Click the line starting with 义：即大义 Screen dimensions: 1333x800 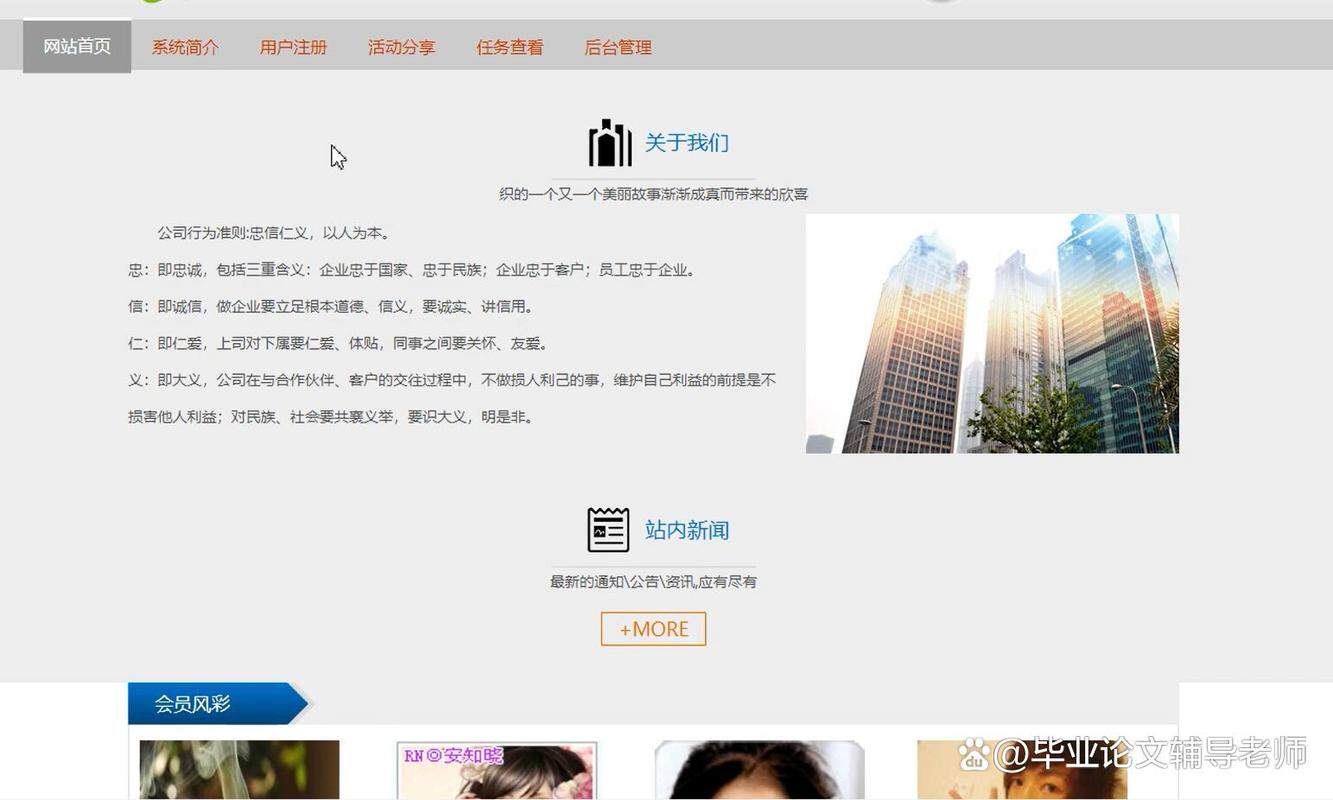[452, 380]
